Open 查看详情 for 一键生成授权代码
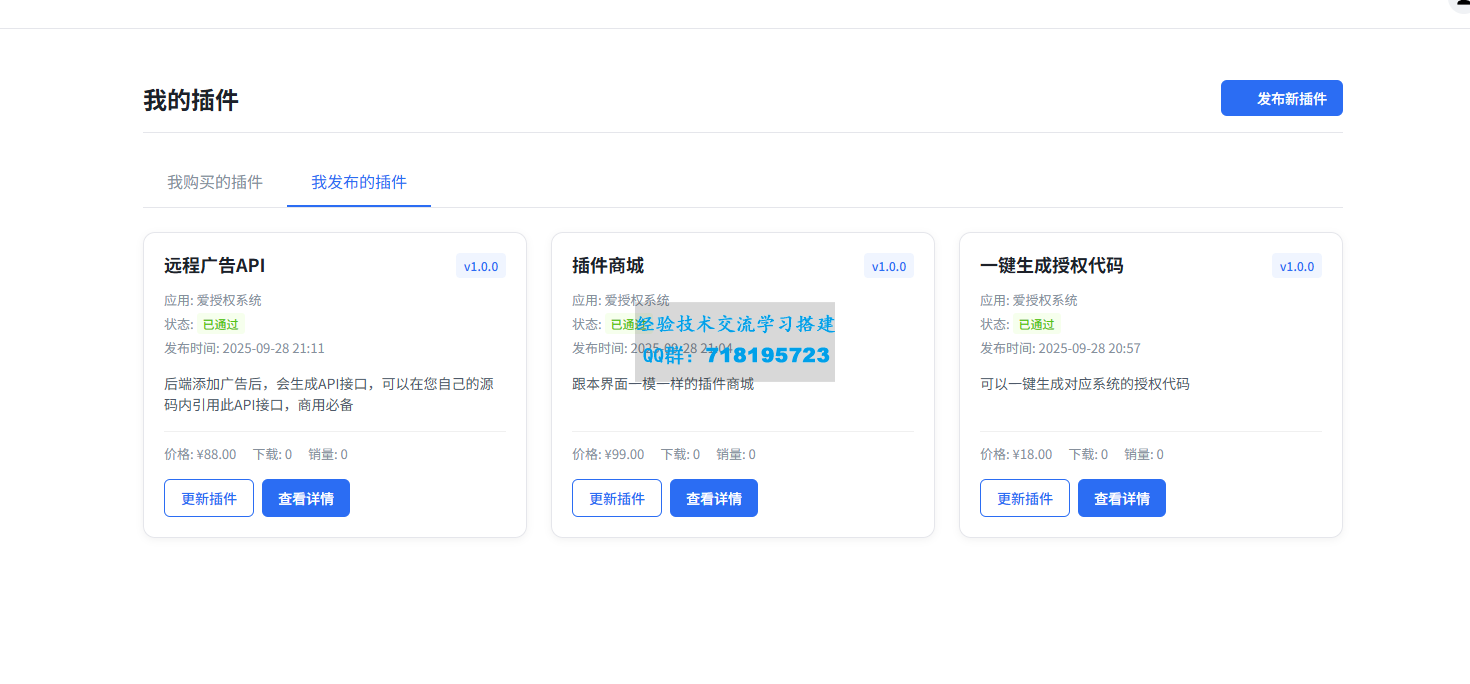The height and width of the screenshot is (684, 1470). coord(1122,498)
